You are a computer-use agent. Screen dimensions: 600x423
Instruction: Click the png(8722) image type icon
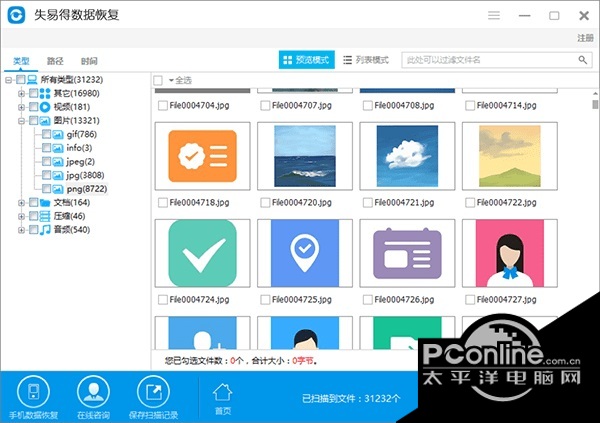[58, 189]
